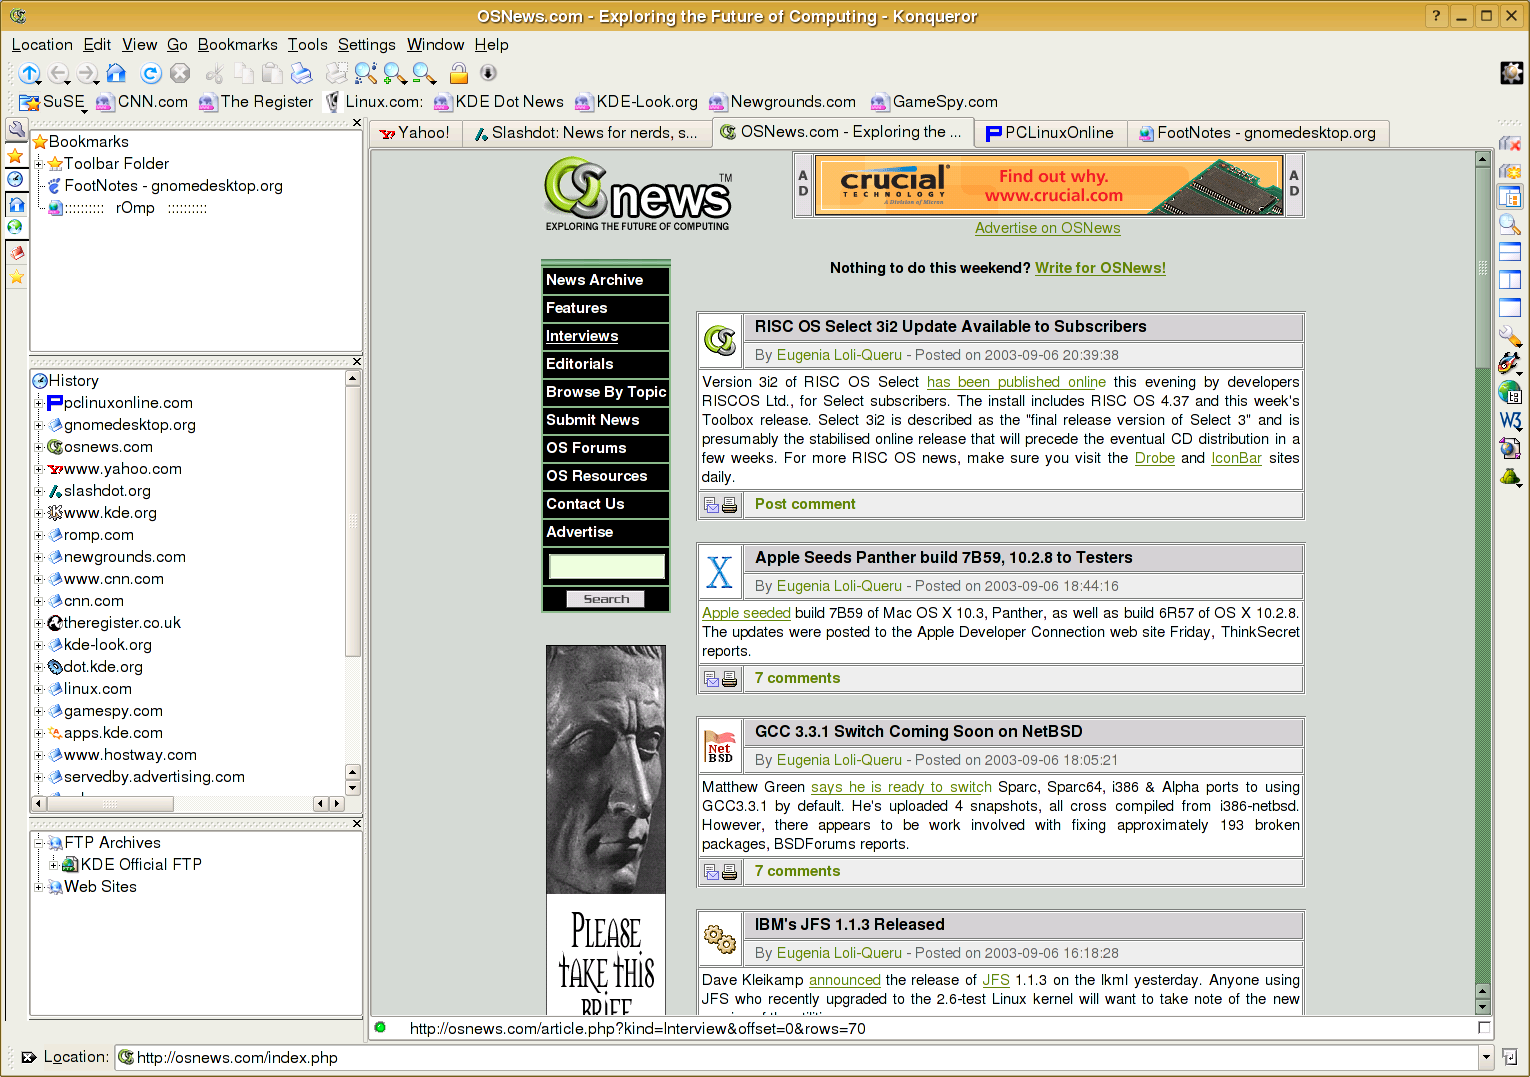Click the W3 validator icon
Viewport: 1530px width, 1077px height.
click(x=1510, y=420)
